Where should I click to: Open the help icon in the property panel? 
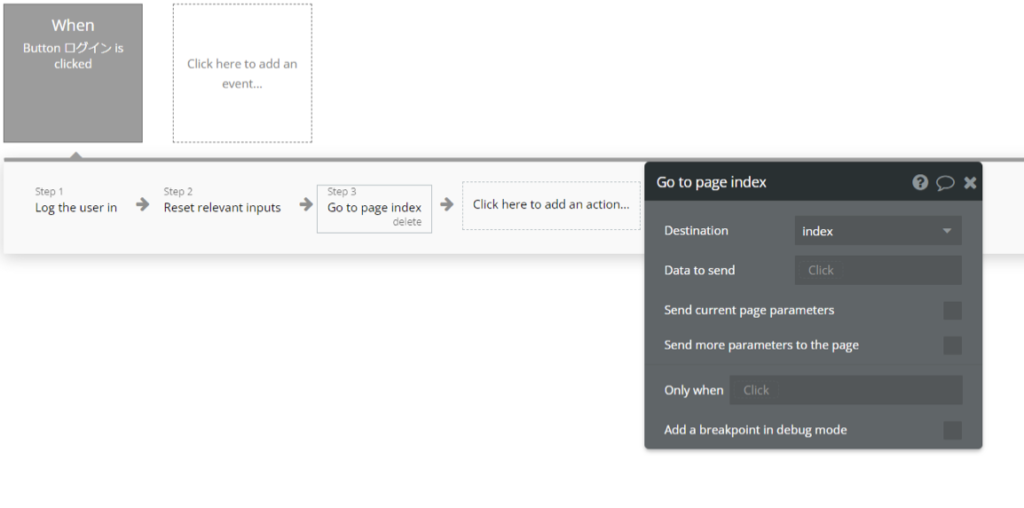[x=920, y=183]
